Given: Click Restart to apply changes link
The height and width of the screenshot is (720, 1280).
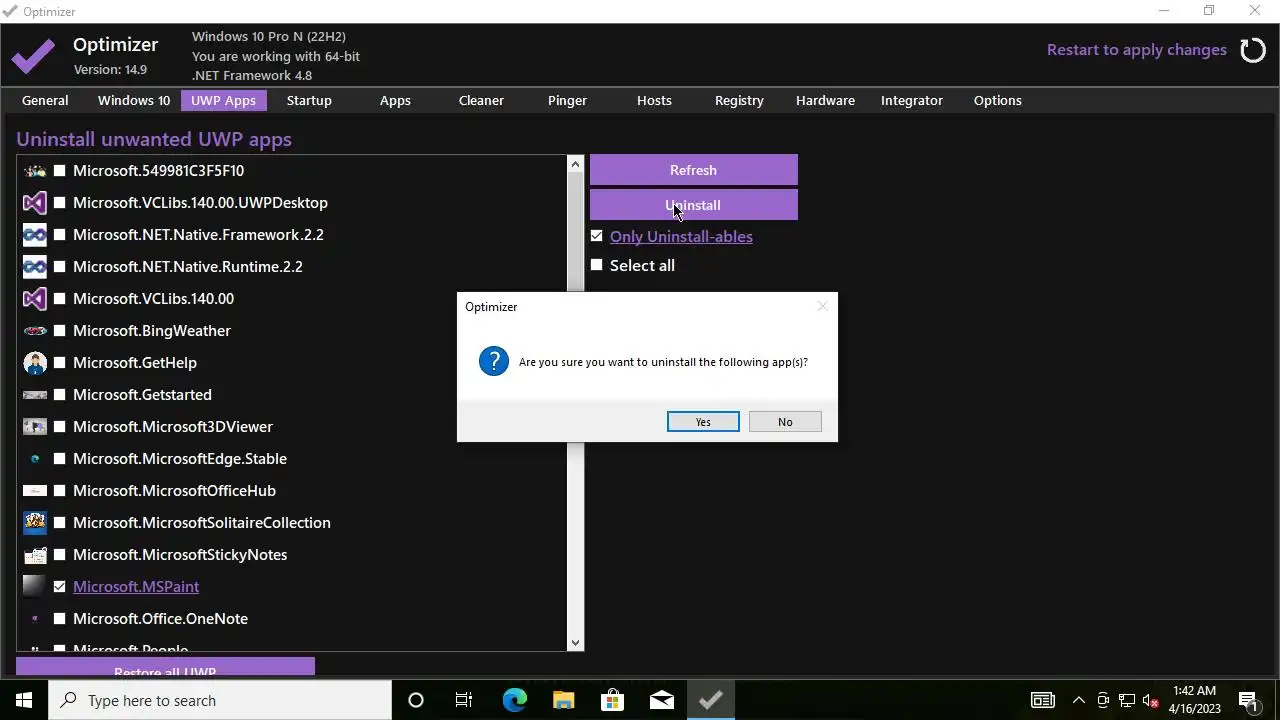Looking at the screenshot, I should (1137, 50).
